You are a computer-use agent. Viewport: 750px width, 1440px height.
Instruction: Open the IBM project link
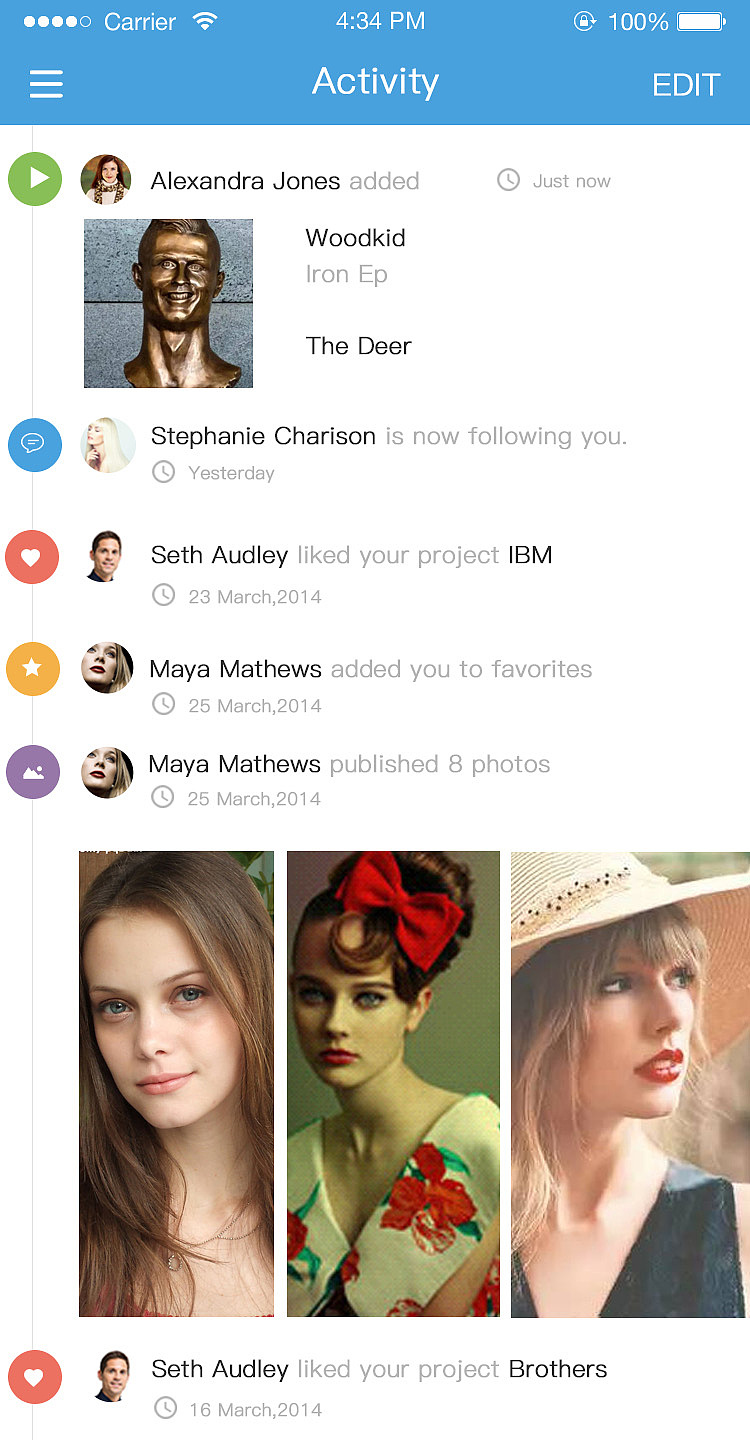click(530, 555)
